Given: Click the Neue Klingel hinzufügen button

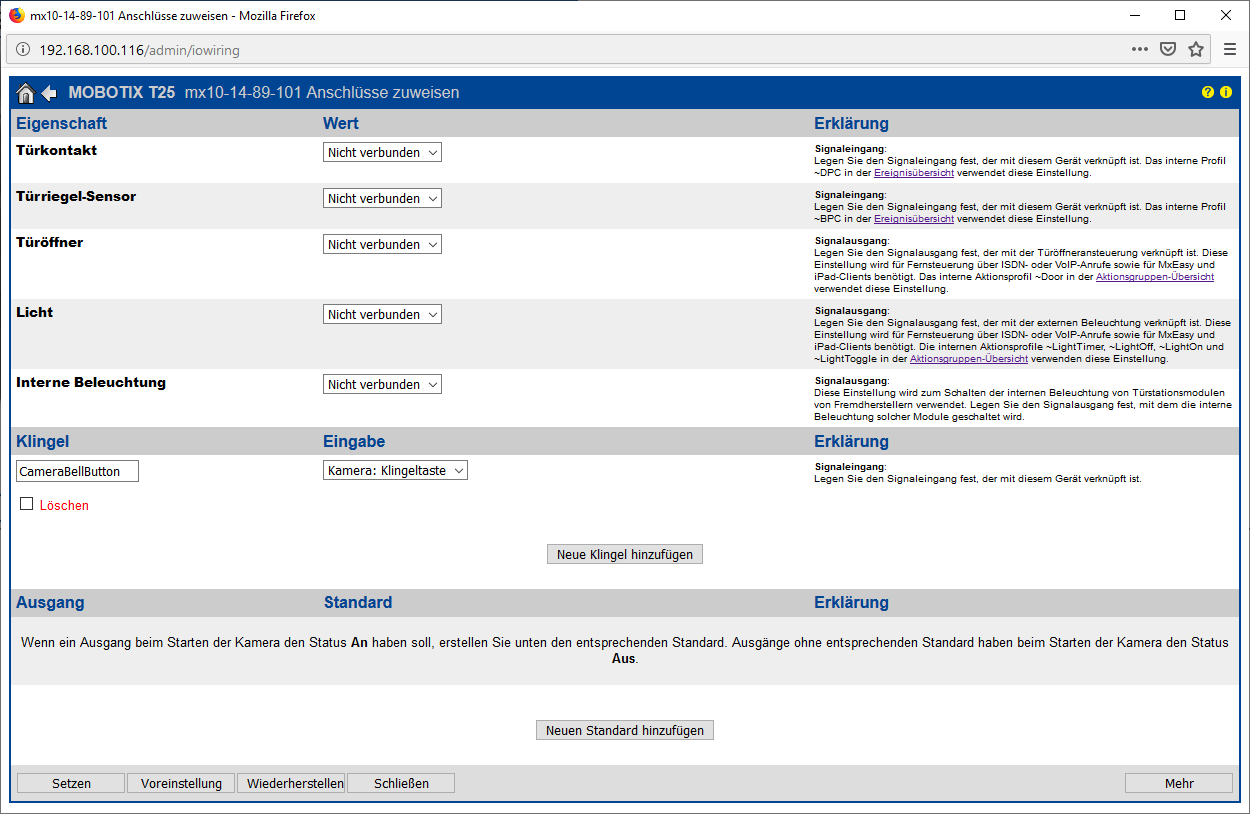Looking at the screenshot, I should tap(625, 554).
